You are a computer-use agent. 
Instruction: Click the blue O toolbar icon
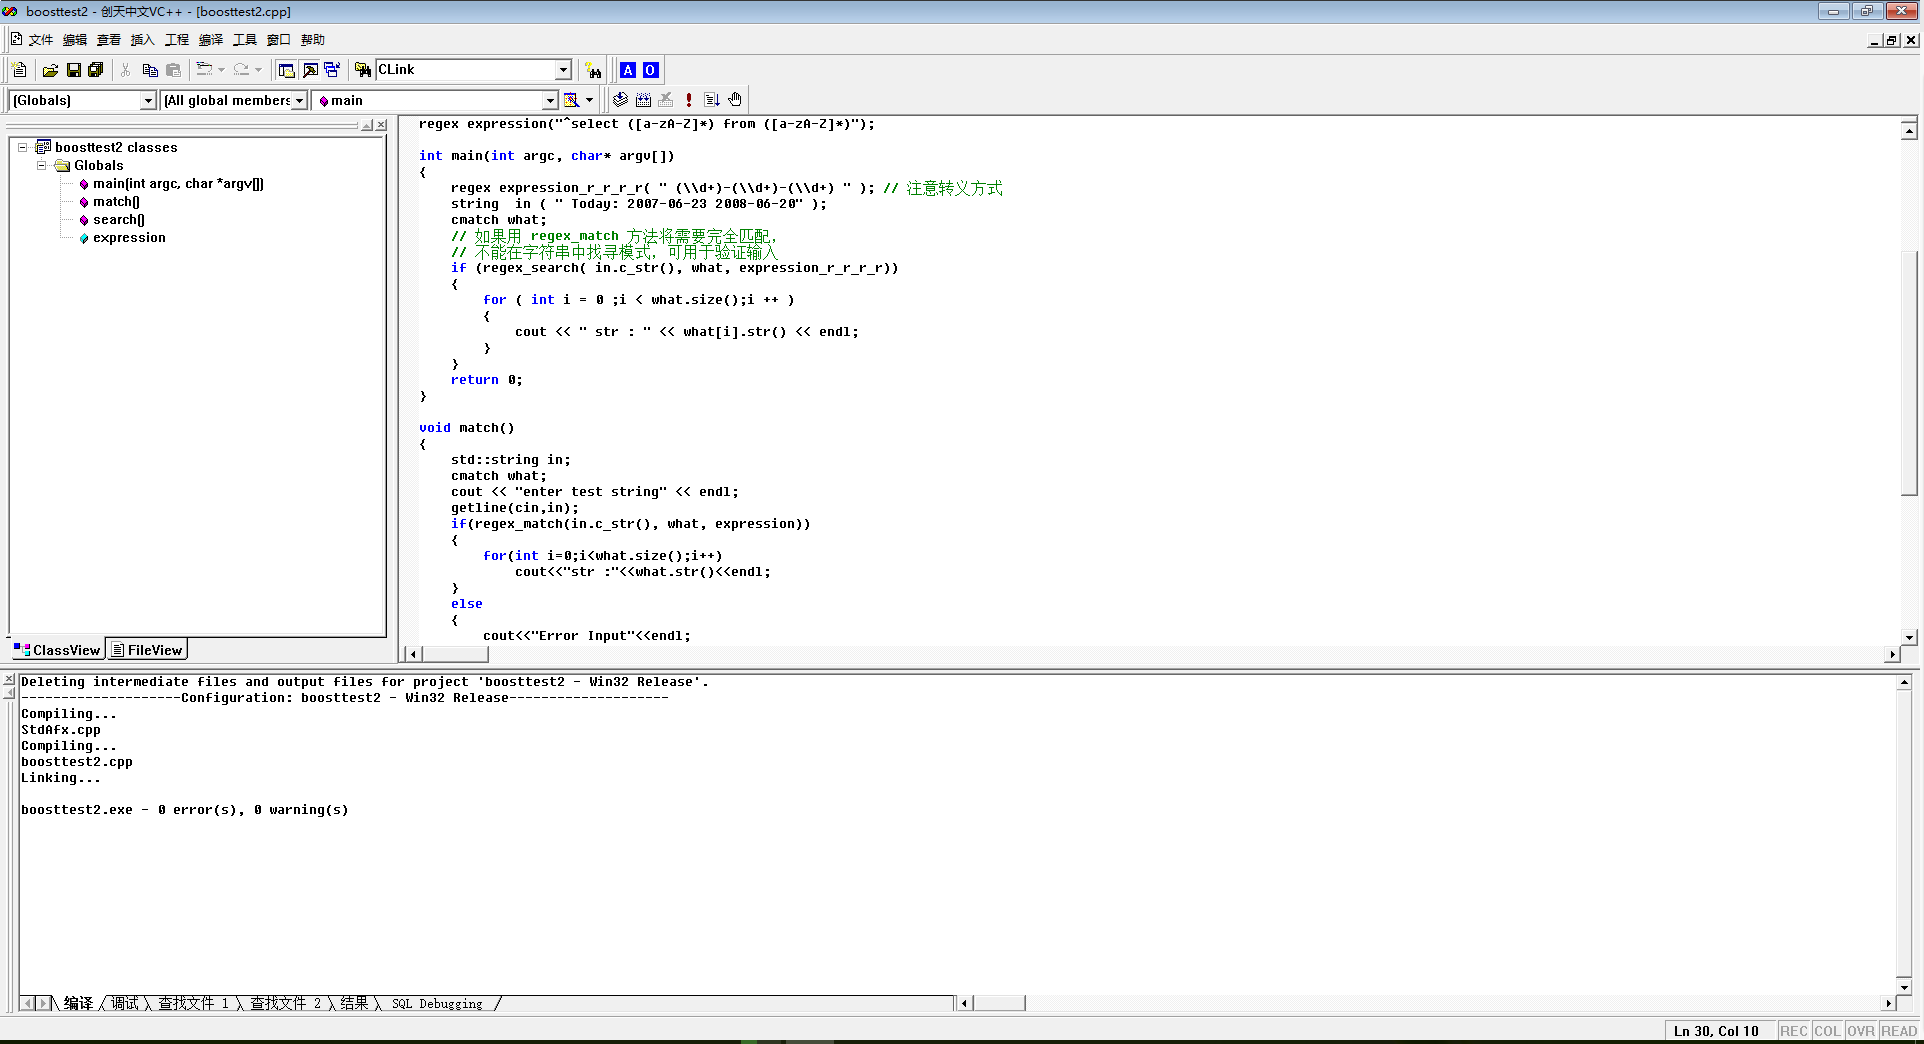pyautogui.click(x=651, y=70)
